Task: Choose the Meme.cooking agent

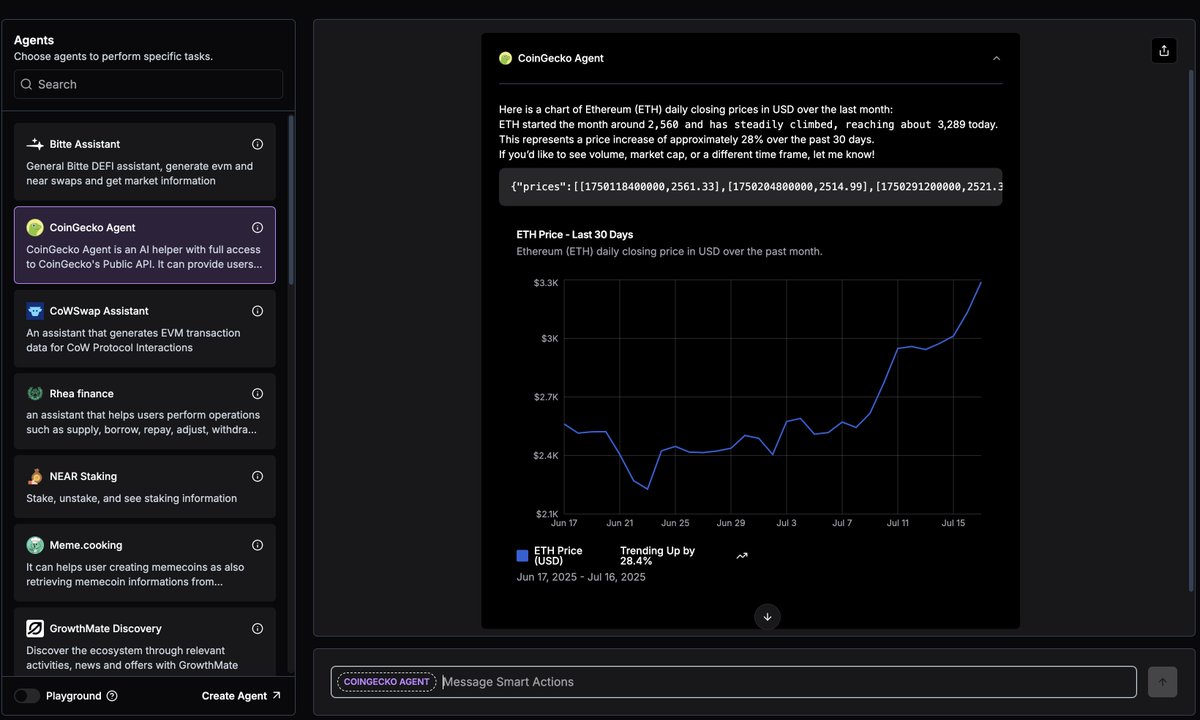Action: (144, 563)
